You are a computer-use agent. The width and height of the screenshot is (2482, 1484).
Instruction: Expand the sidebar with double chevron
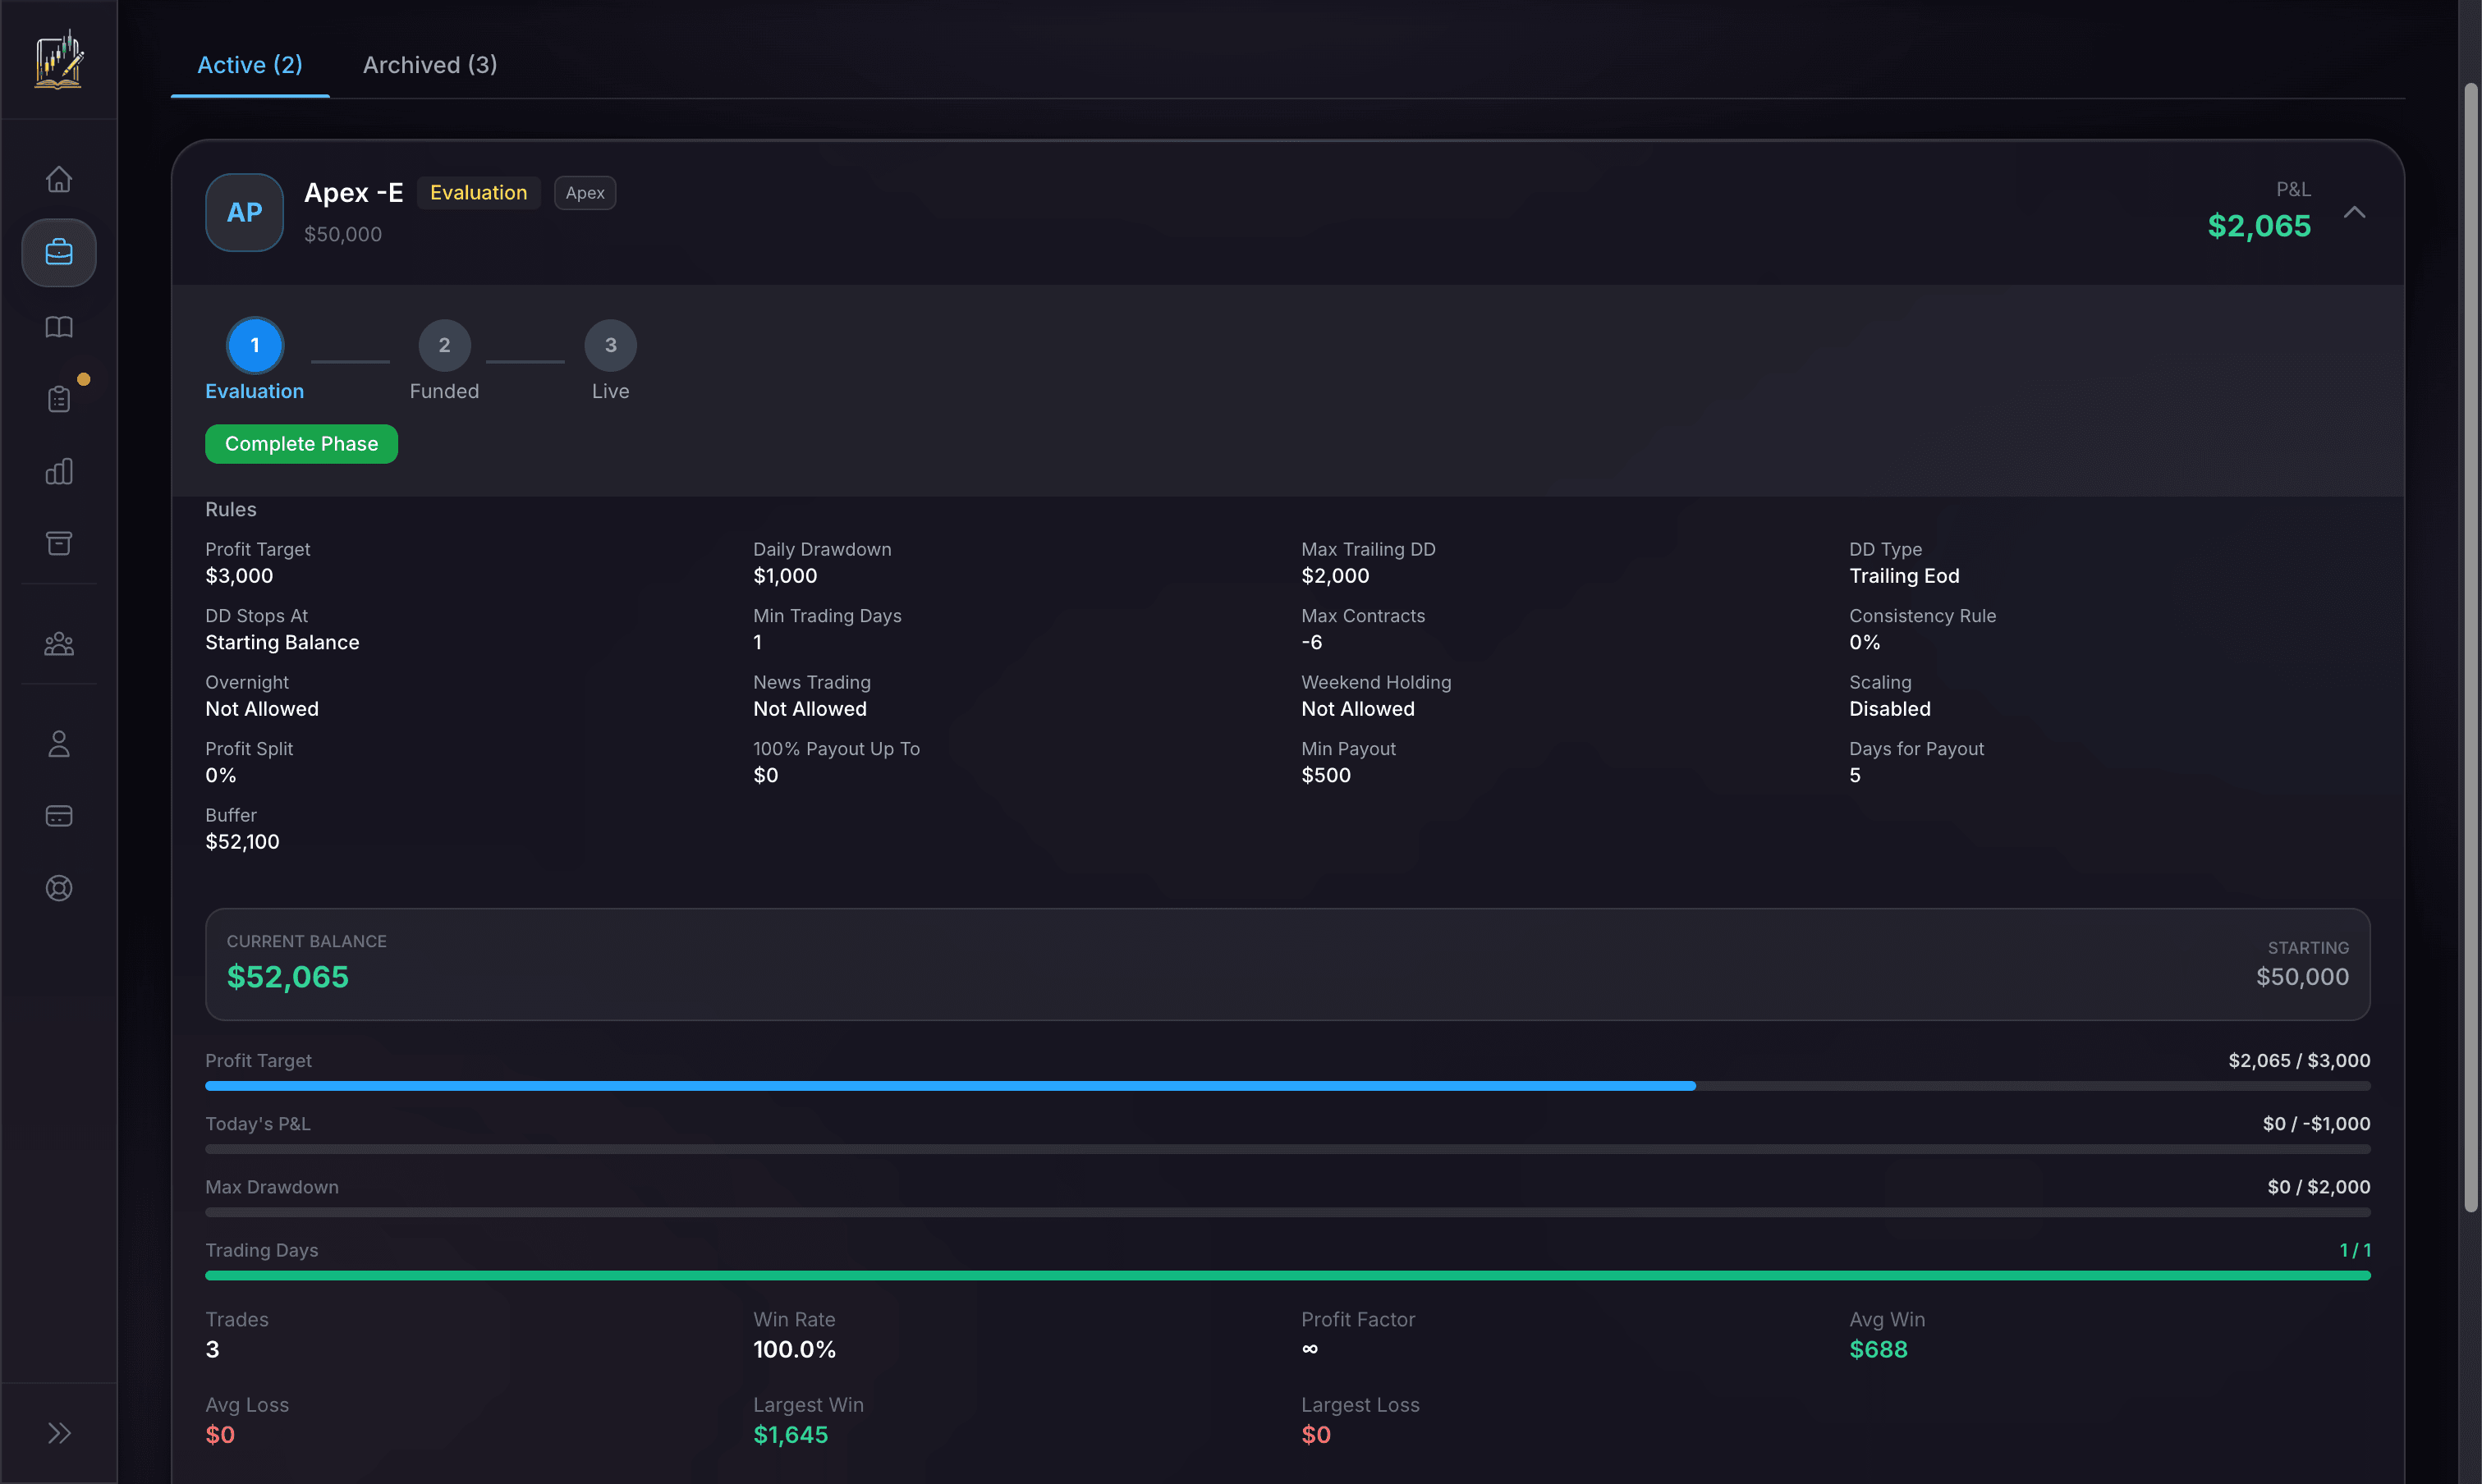59,1433
